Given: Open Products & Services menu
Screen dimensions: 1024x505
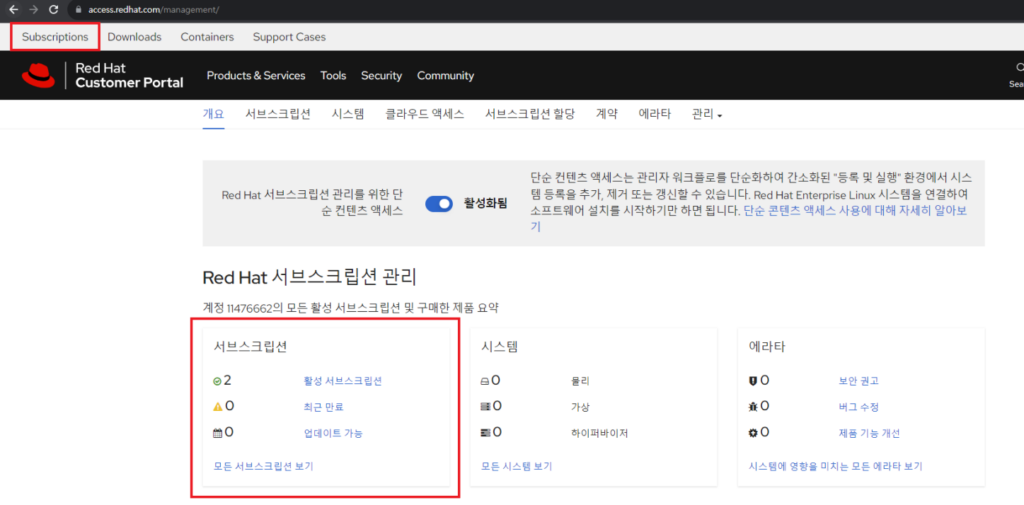Looking at the screenshot, I should click(256, 76).
